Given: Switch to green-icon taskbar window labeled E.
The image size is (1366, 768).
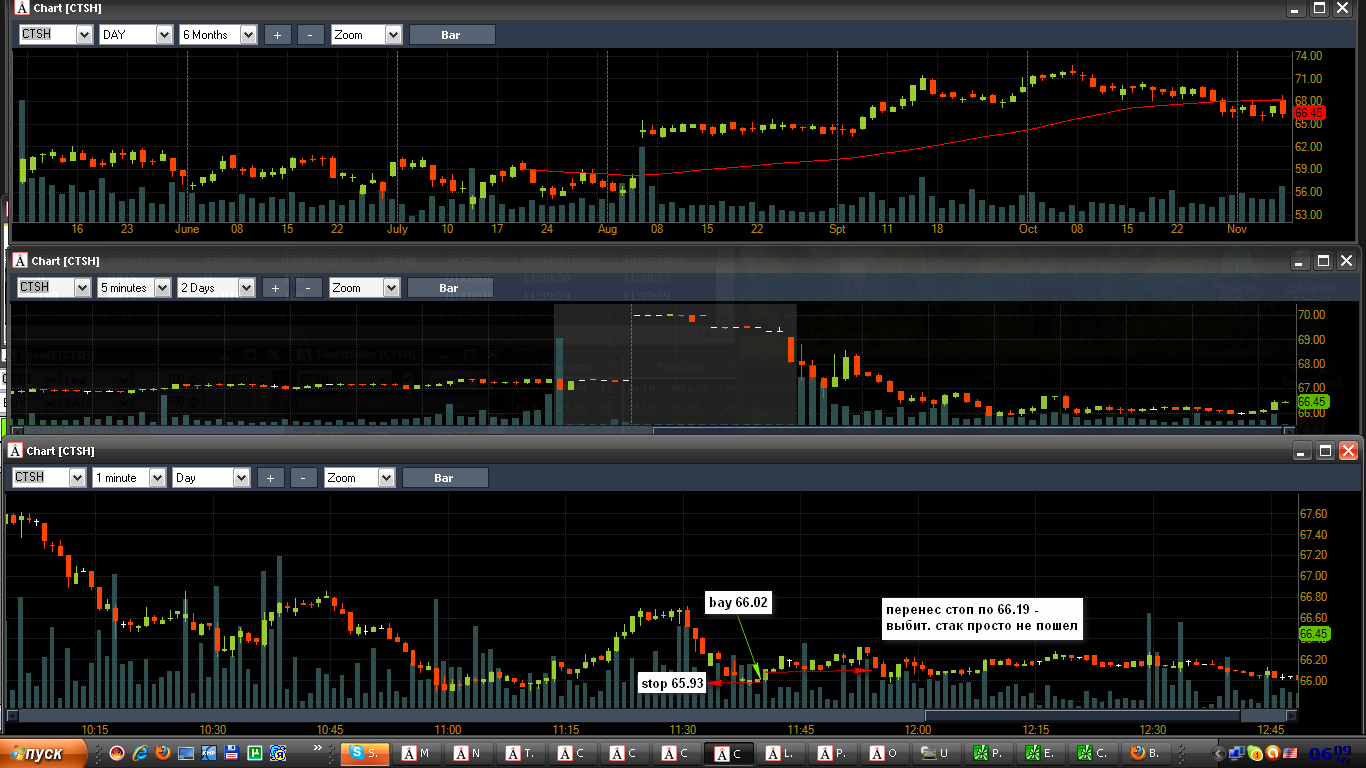Looking at the screenshot, I should 1041,753.
